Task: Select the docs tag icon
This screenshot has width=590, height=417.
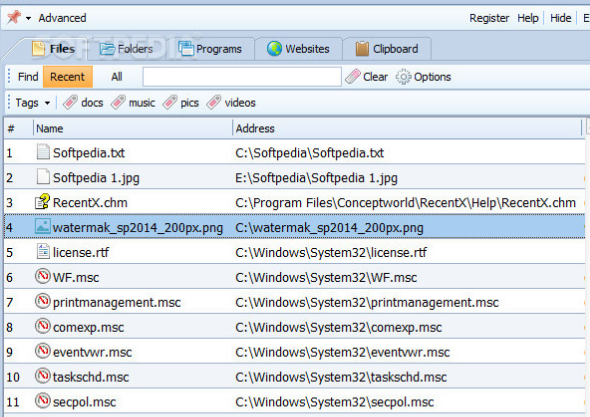Action: click(70, 102)
